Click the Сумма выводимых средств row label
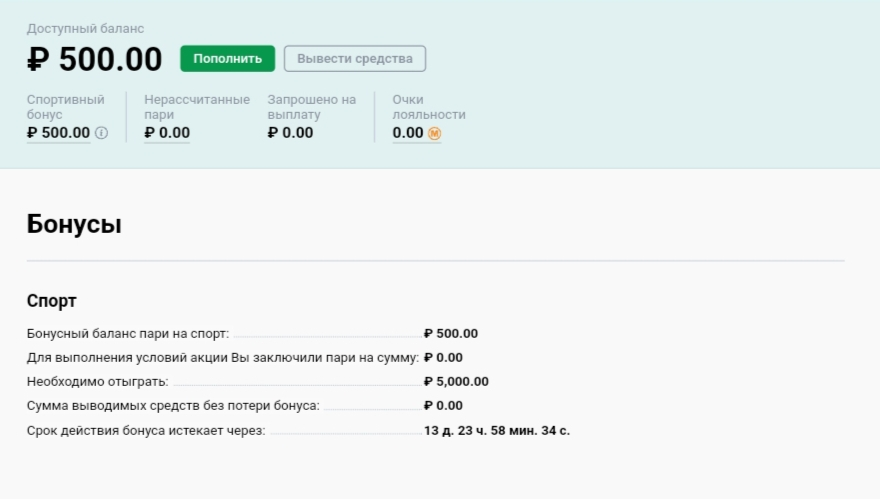This screenshot has height=499, width=880. [173, 406]
